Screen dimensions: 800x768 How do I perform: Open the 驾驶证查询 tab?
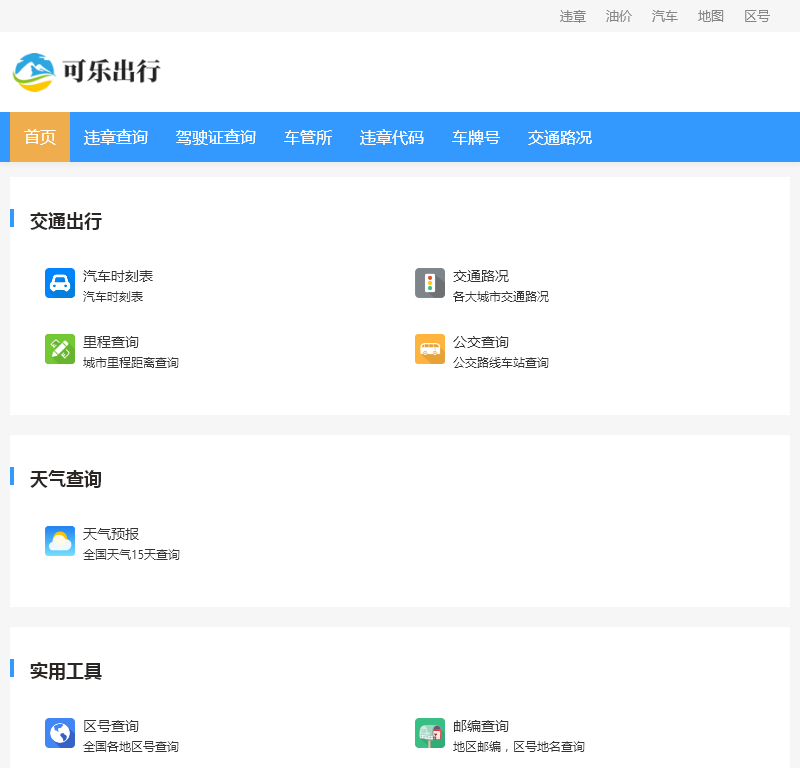pos(216,137)
